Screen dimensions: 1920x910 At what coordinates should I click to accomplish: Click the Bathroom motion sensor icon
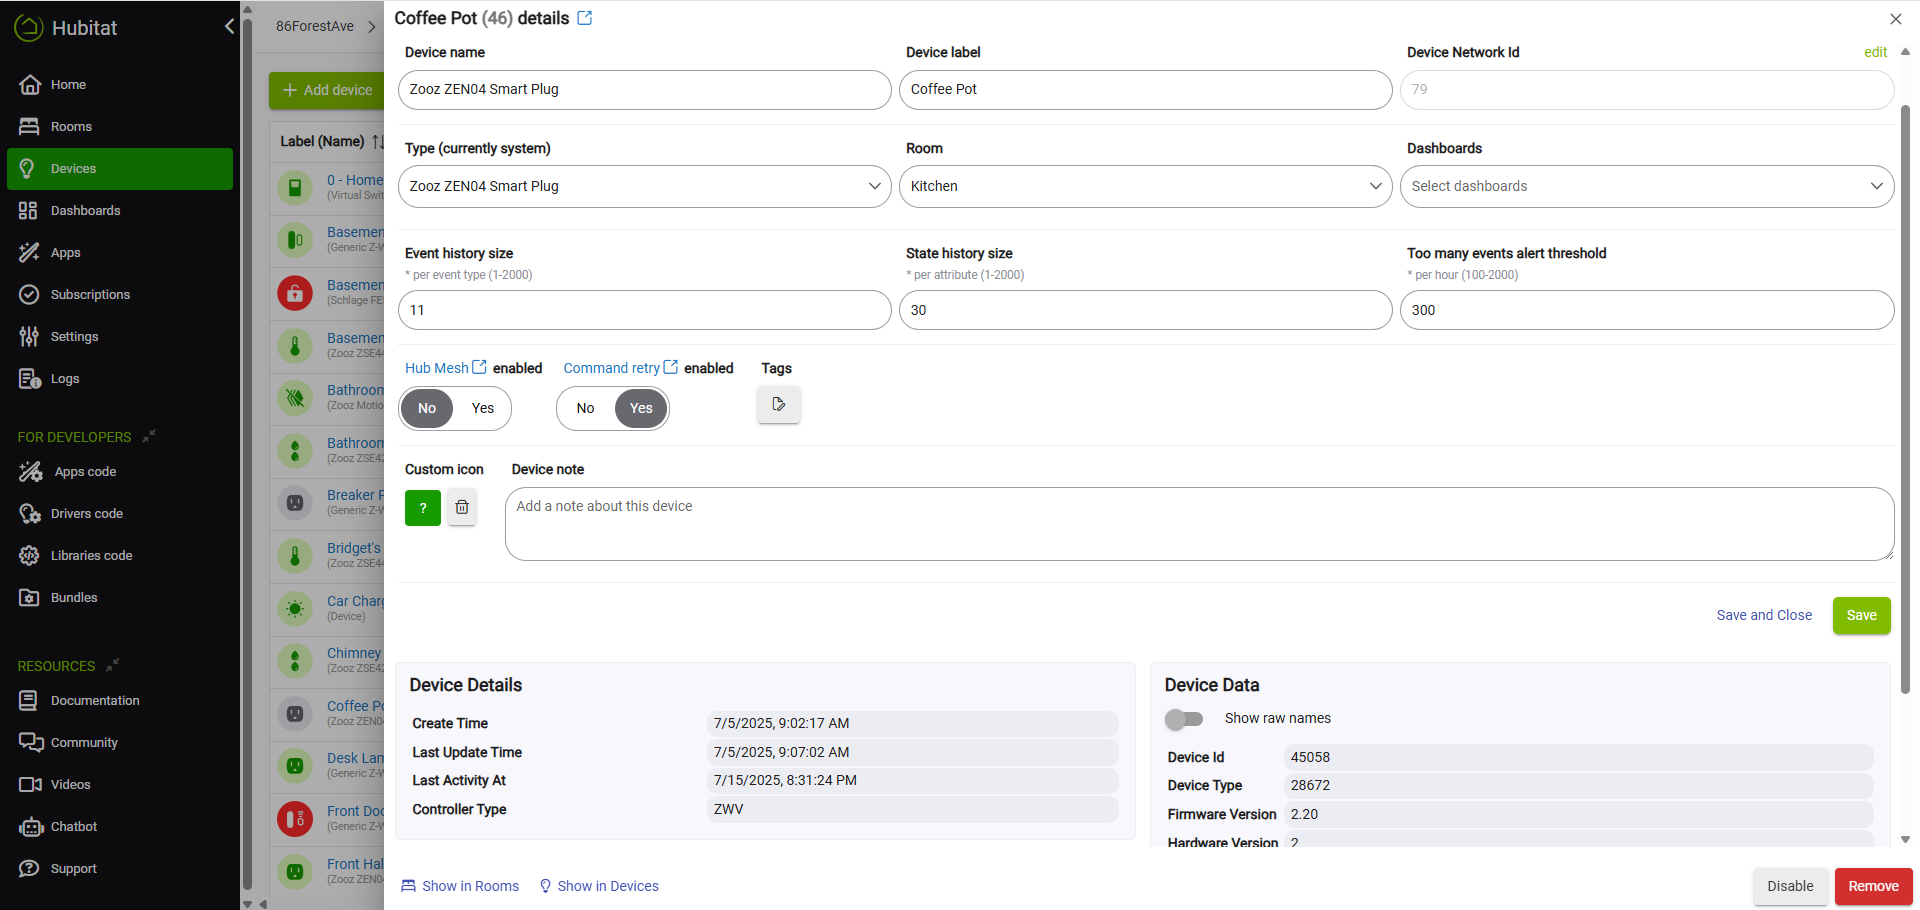295,398
